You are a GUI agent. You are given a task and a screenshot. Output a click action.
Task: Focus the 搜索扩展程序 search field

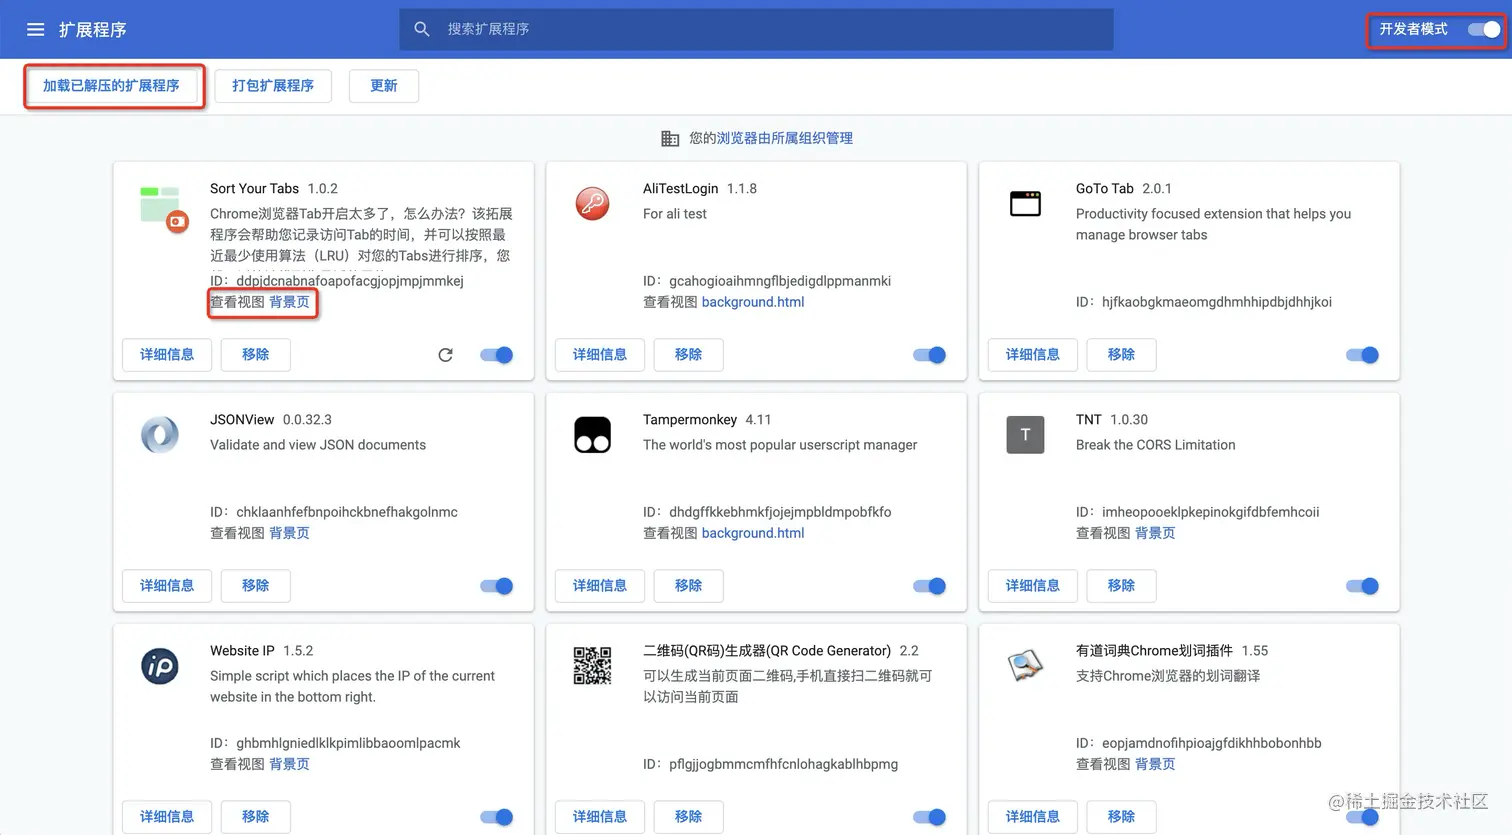coord(756,29)
